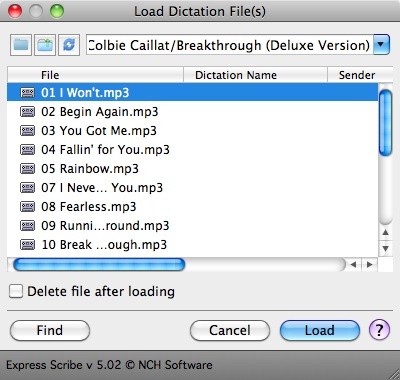The width and height of the screenshot is (400, 380).
Task: Click the Find button
Action: pos(50,330)
